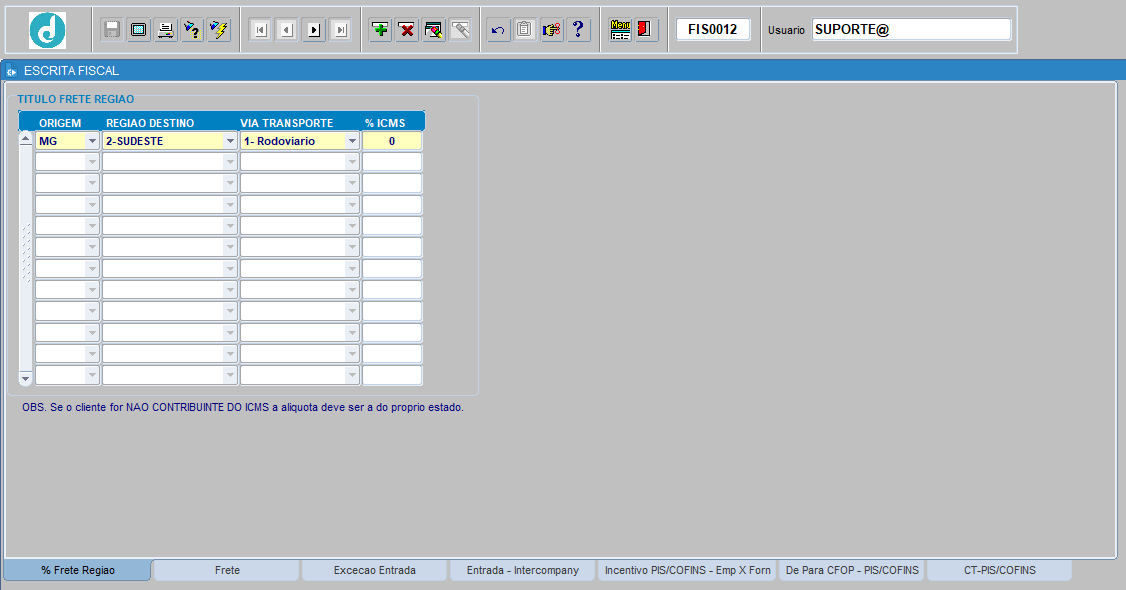Navigate to the next record
This screenshot has height=590, width=1126.
click(x=313, y=30)
